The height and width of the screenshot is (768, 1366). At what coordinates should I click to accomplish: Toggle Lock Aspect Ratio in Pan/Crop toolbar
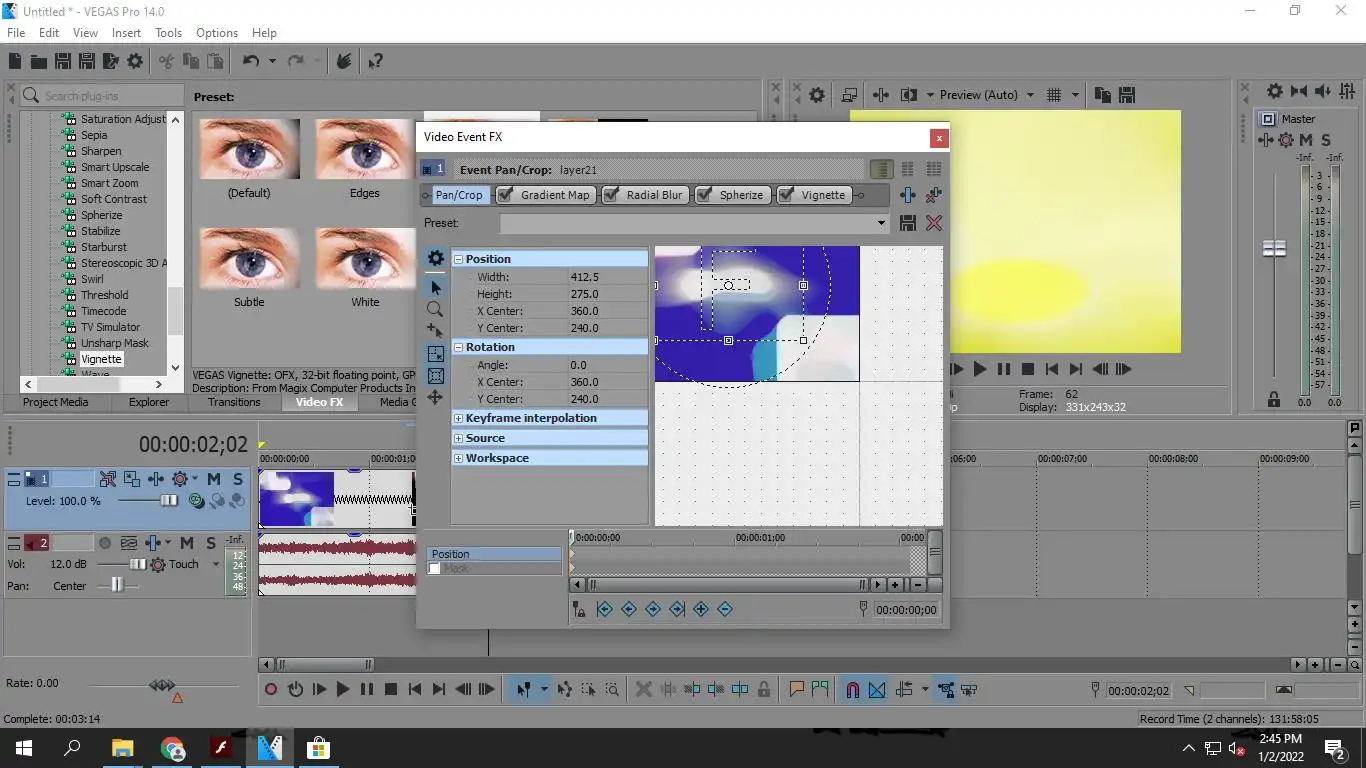(x=435, y=354)
